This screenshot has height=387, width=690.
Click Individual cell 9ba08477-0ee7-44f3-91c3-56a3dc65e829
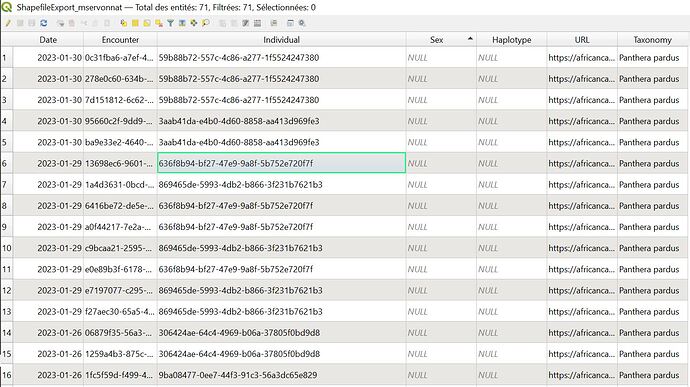[x=281, y=375]
